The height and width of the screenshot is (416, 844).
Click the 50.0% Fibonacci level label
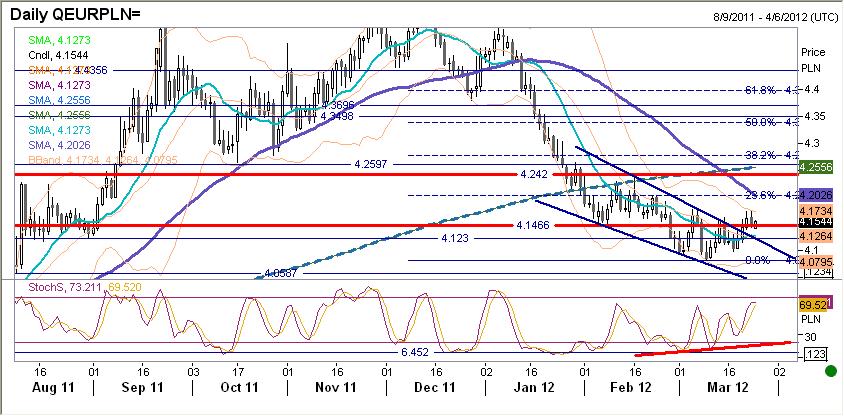click(x=761, y=122)
